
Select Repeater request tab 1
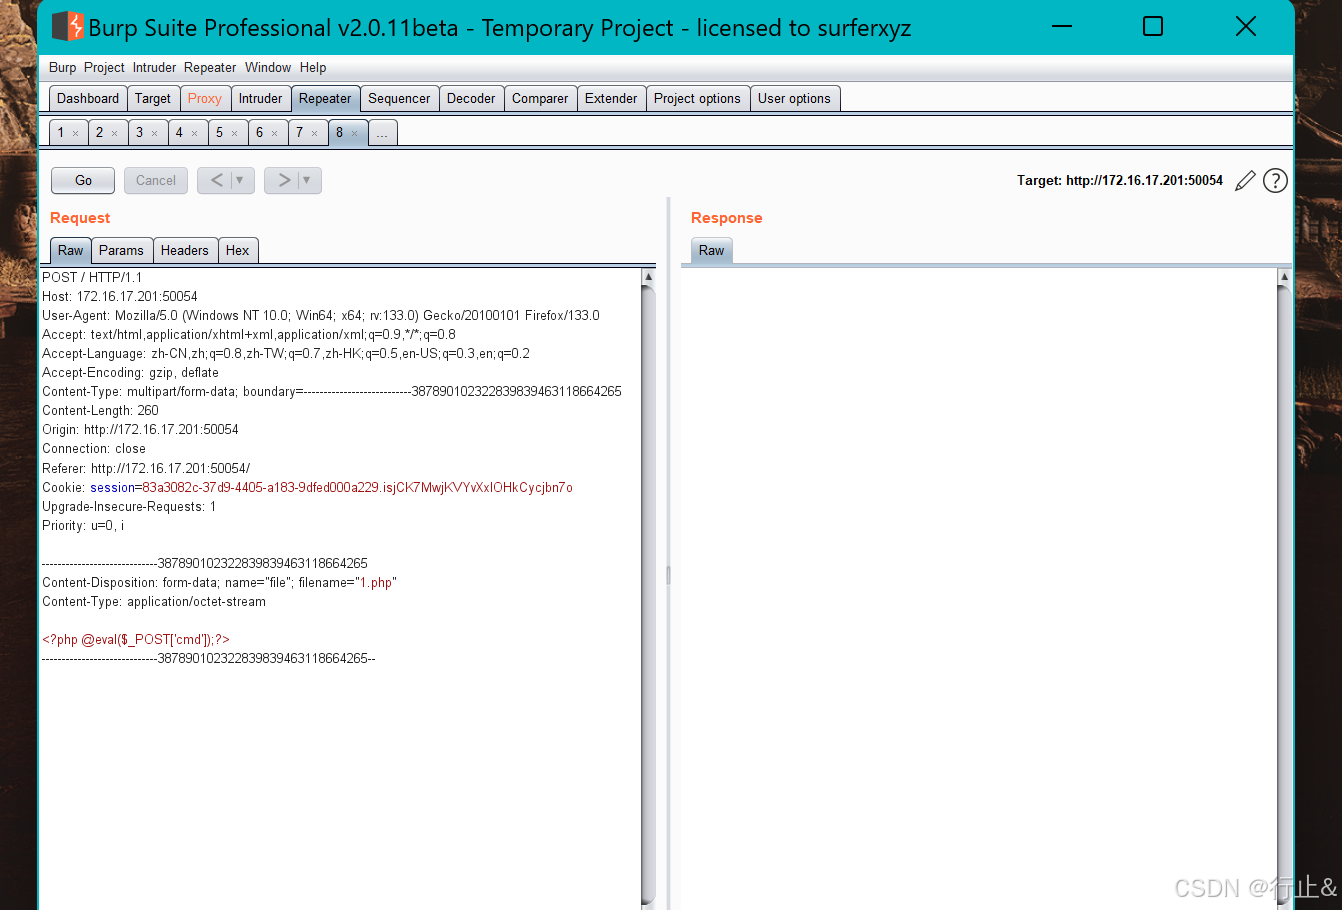(x=61, y=133)
